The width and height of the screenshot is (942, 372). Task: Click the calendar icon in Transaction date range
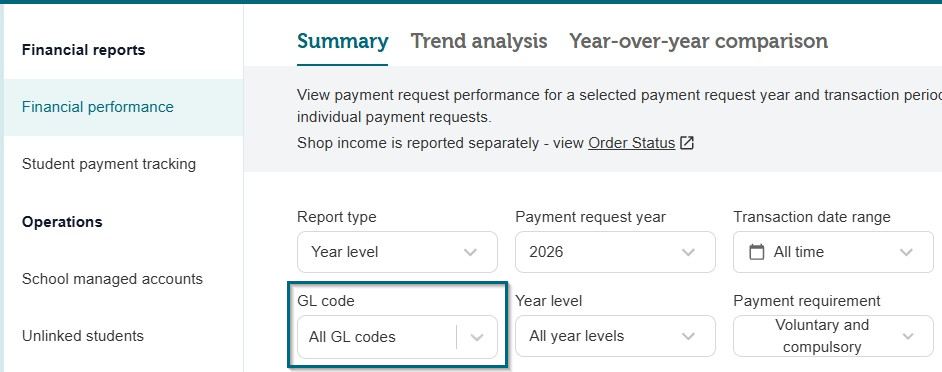click(757, 252)
